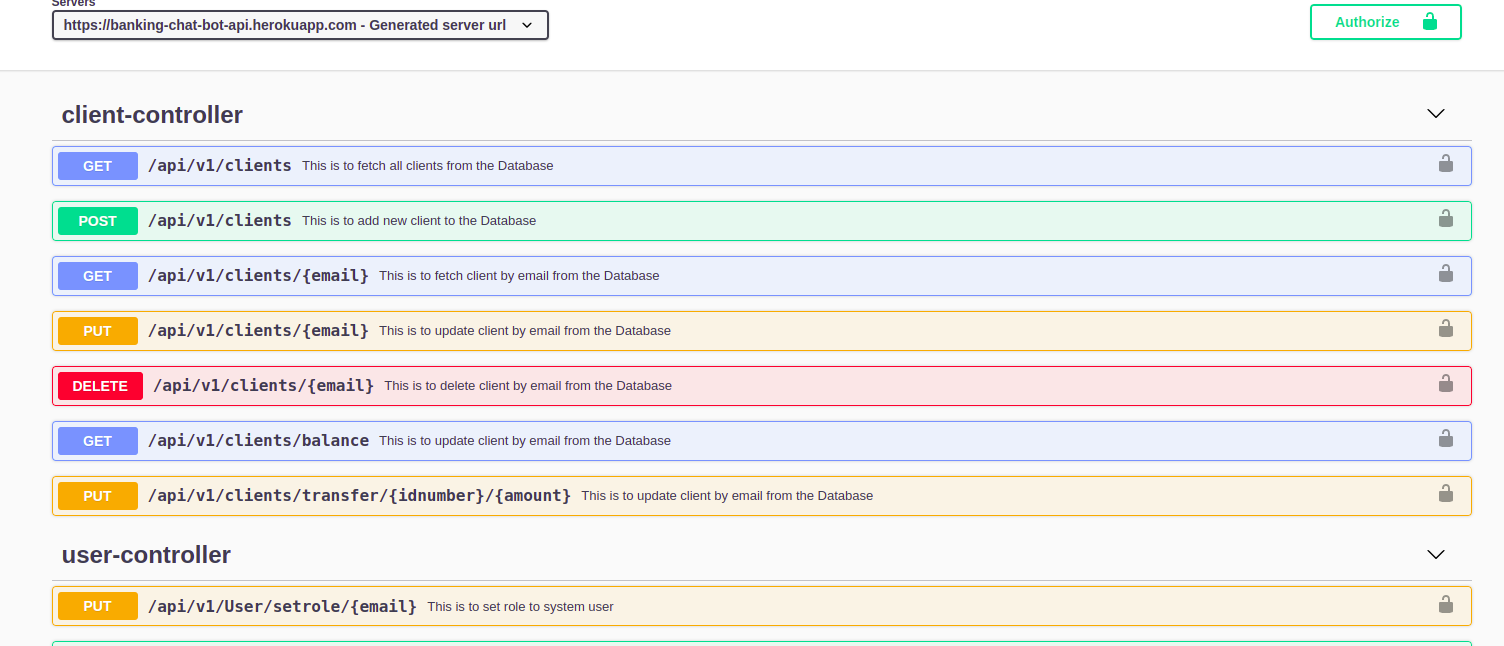Click the client-controller heading
The image size is (1504, 646).
[152, 115]
